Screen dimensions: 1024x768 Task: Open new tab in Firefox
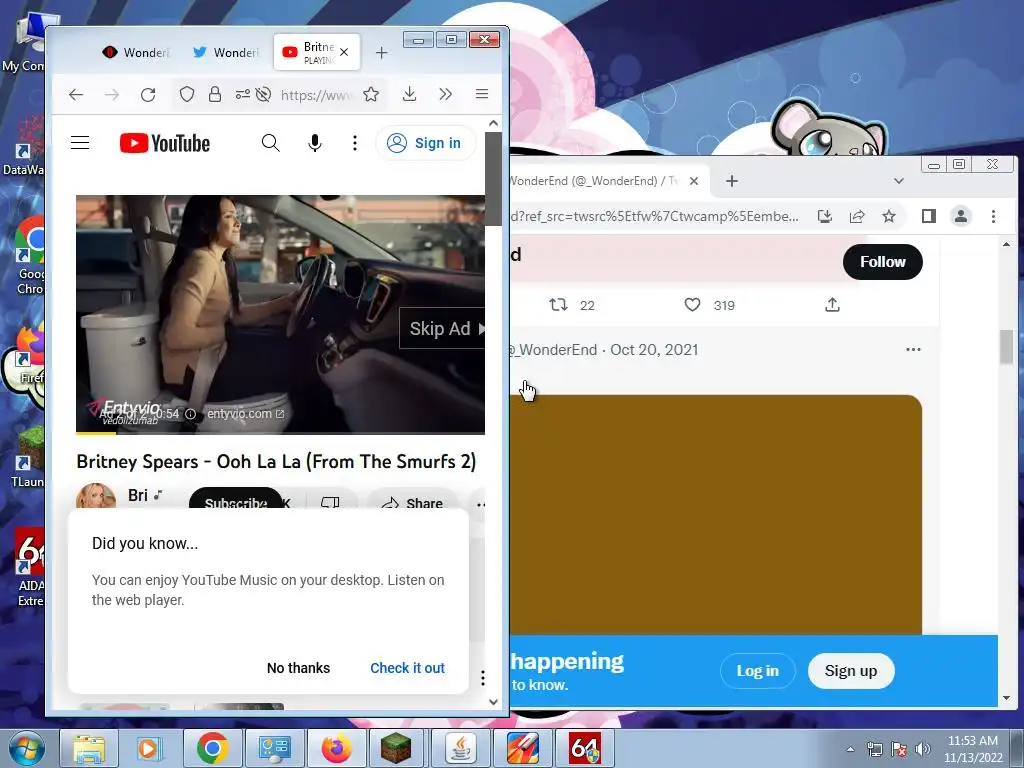[382, 53]
